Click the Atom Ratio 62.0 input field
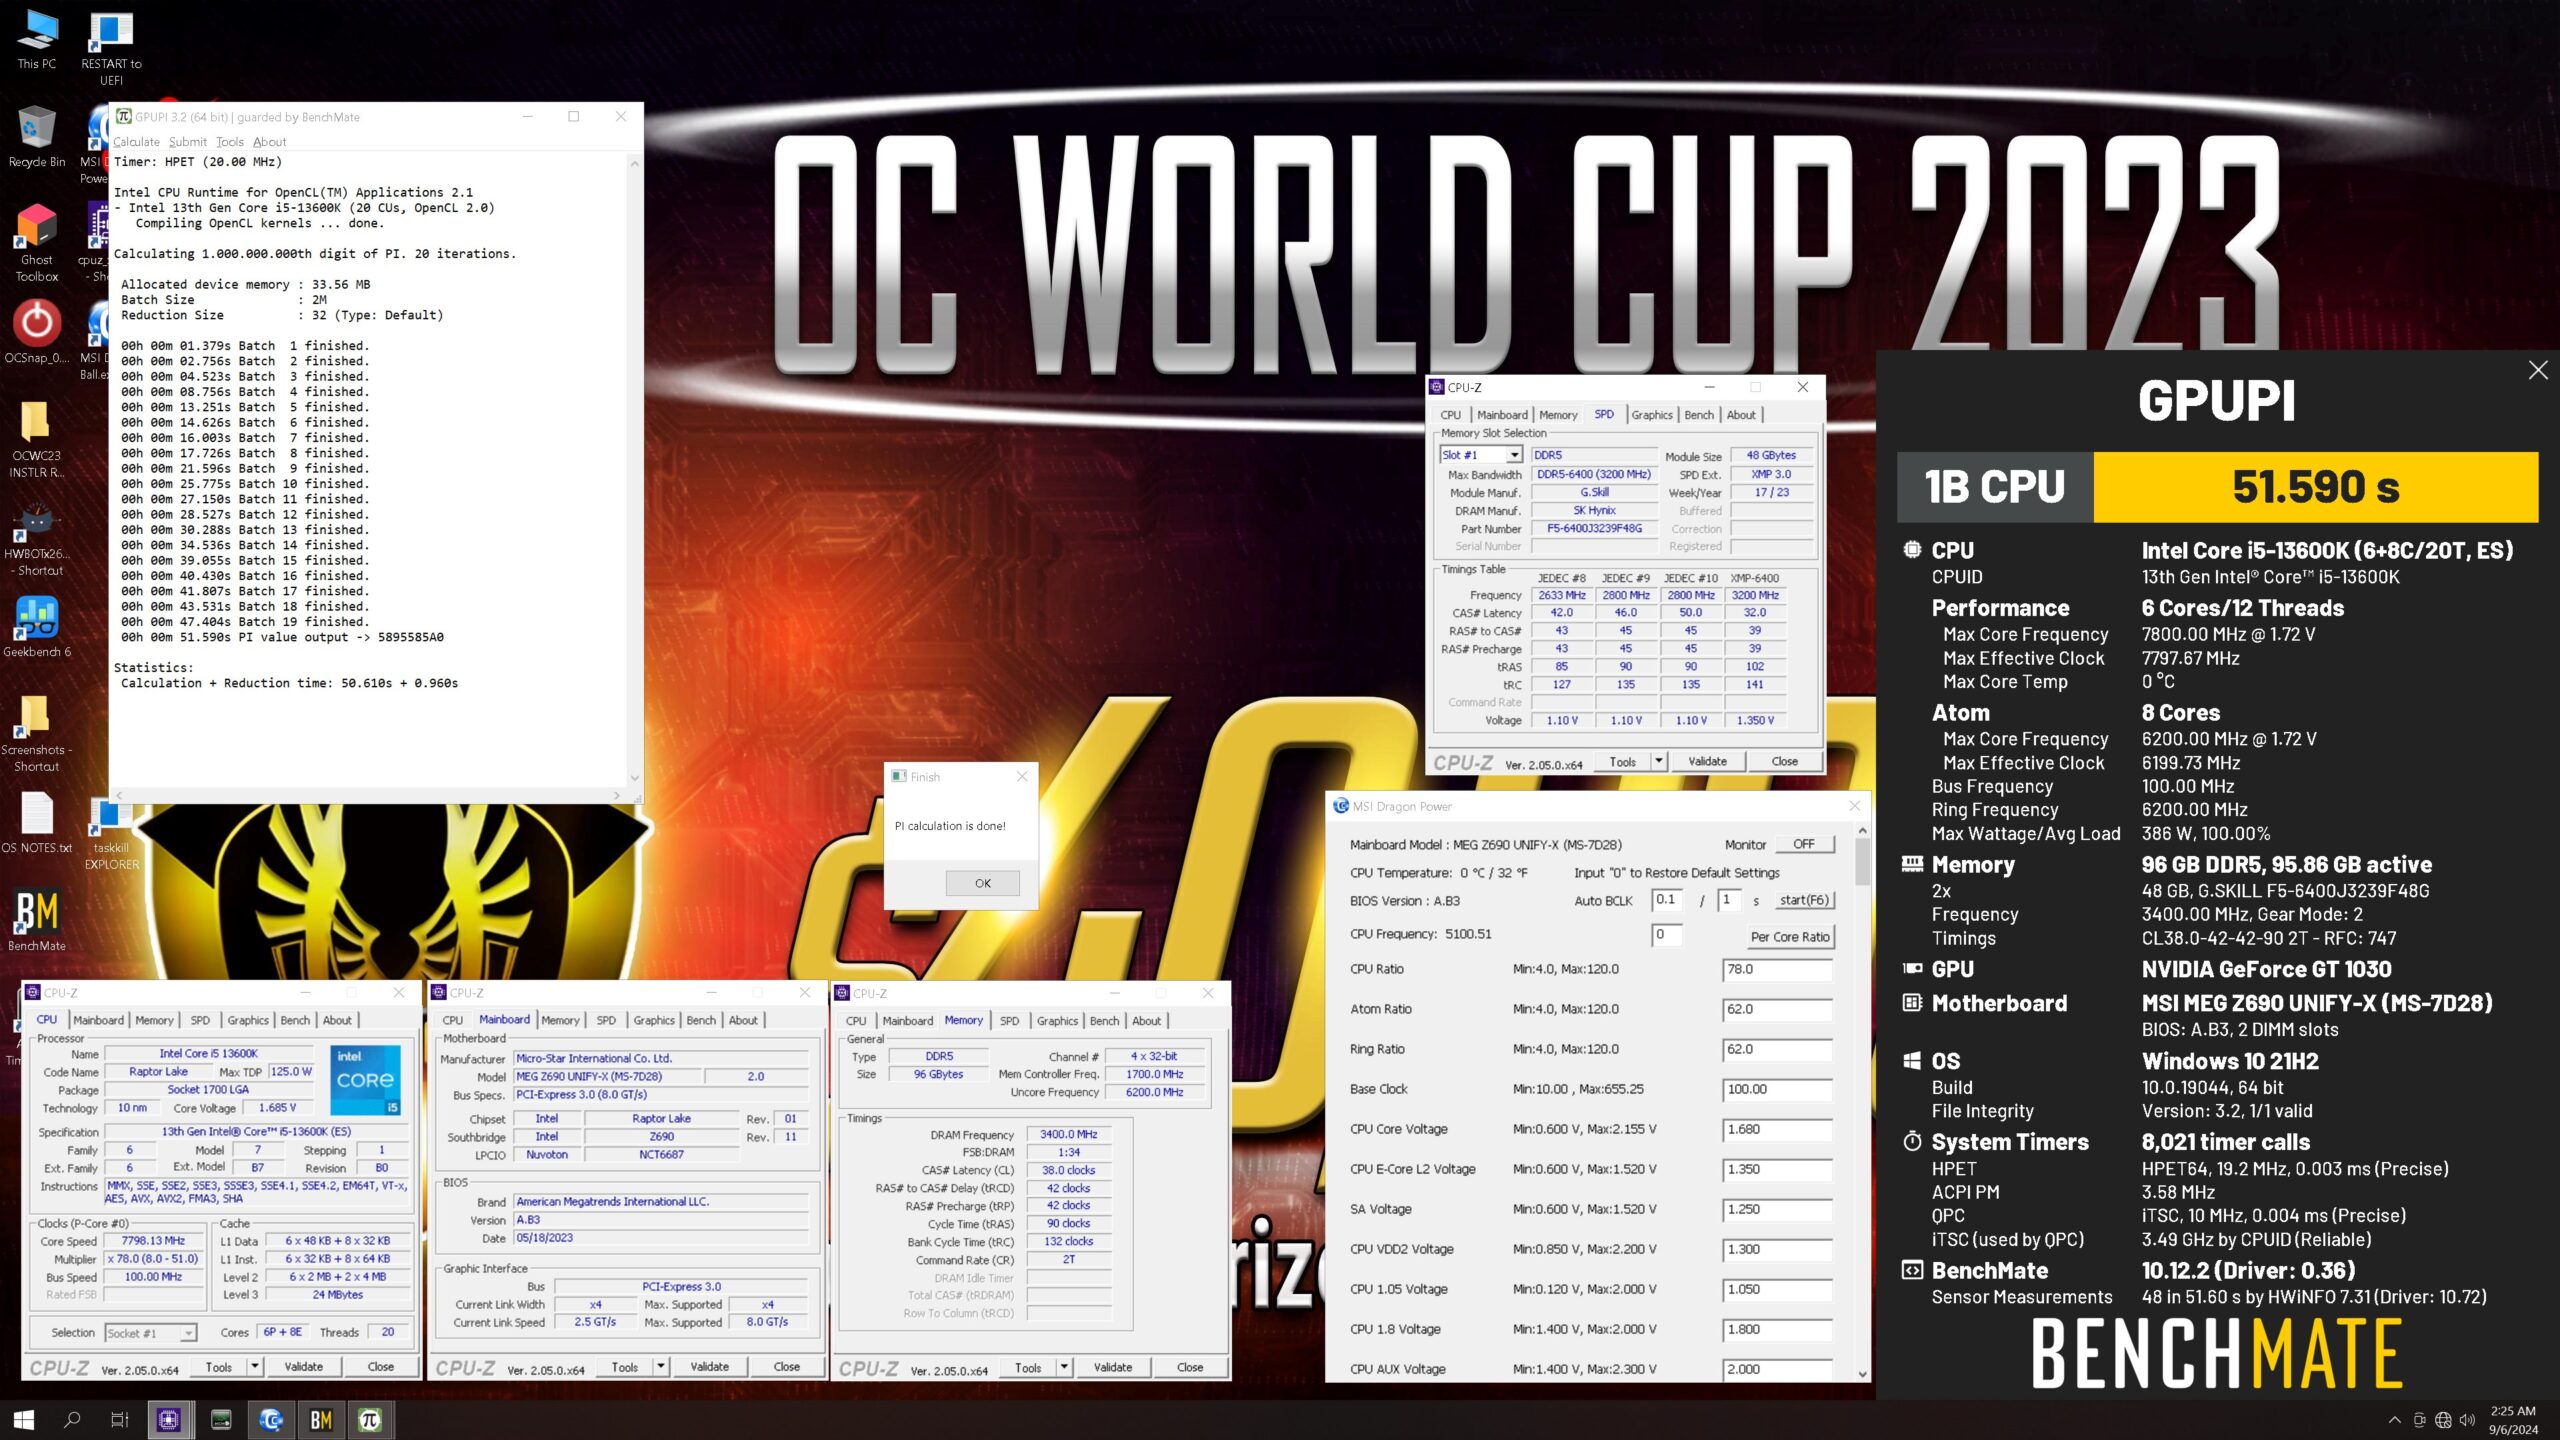 (x=1777, y=1009)
